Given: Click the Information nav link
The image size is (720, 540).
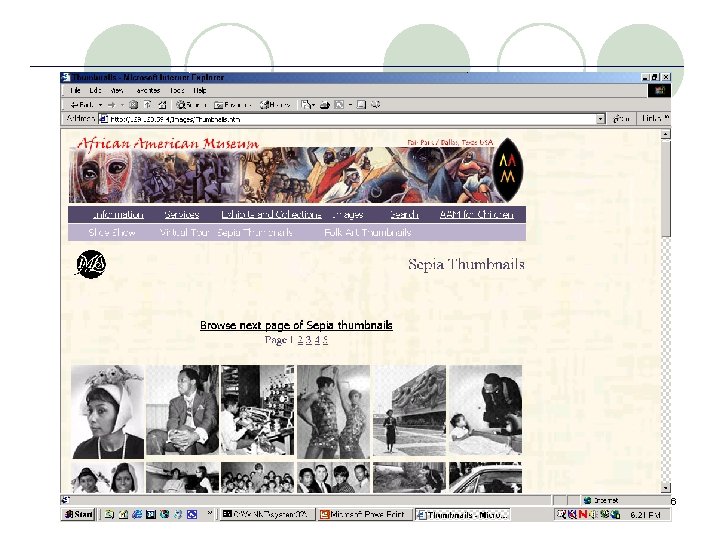Looking at the screenshot, I should (118, 214).
